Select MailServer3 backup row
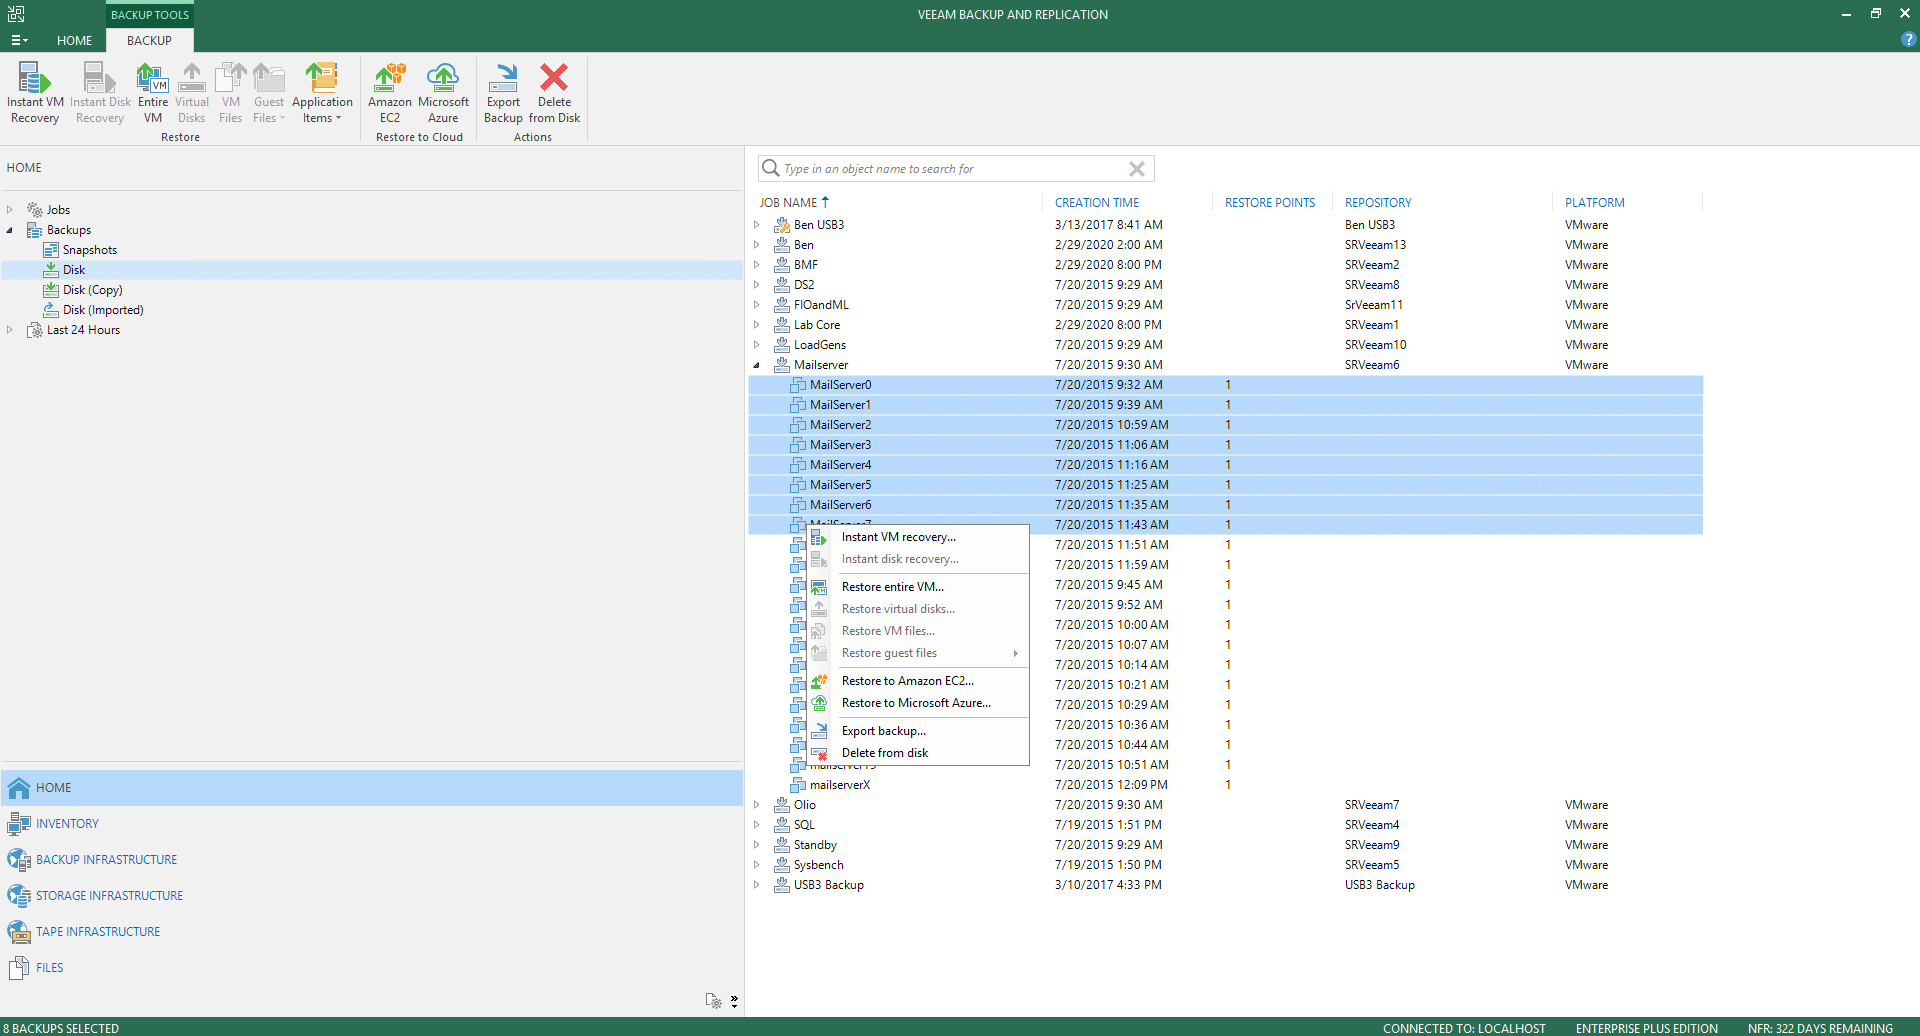This screenshot has width=1920, height=1036. point(1225,445)
